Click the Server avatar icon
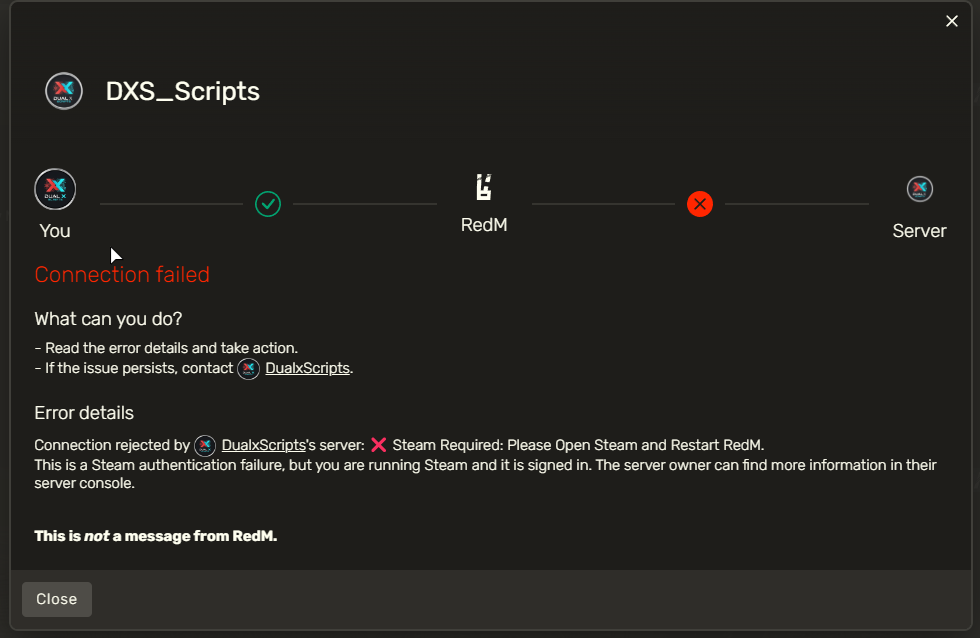 [919, 189]
